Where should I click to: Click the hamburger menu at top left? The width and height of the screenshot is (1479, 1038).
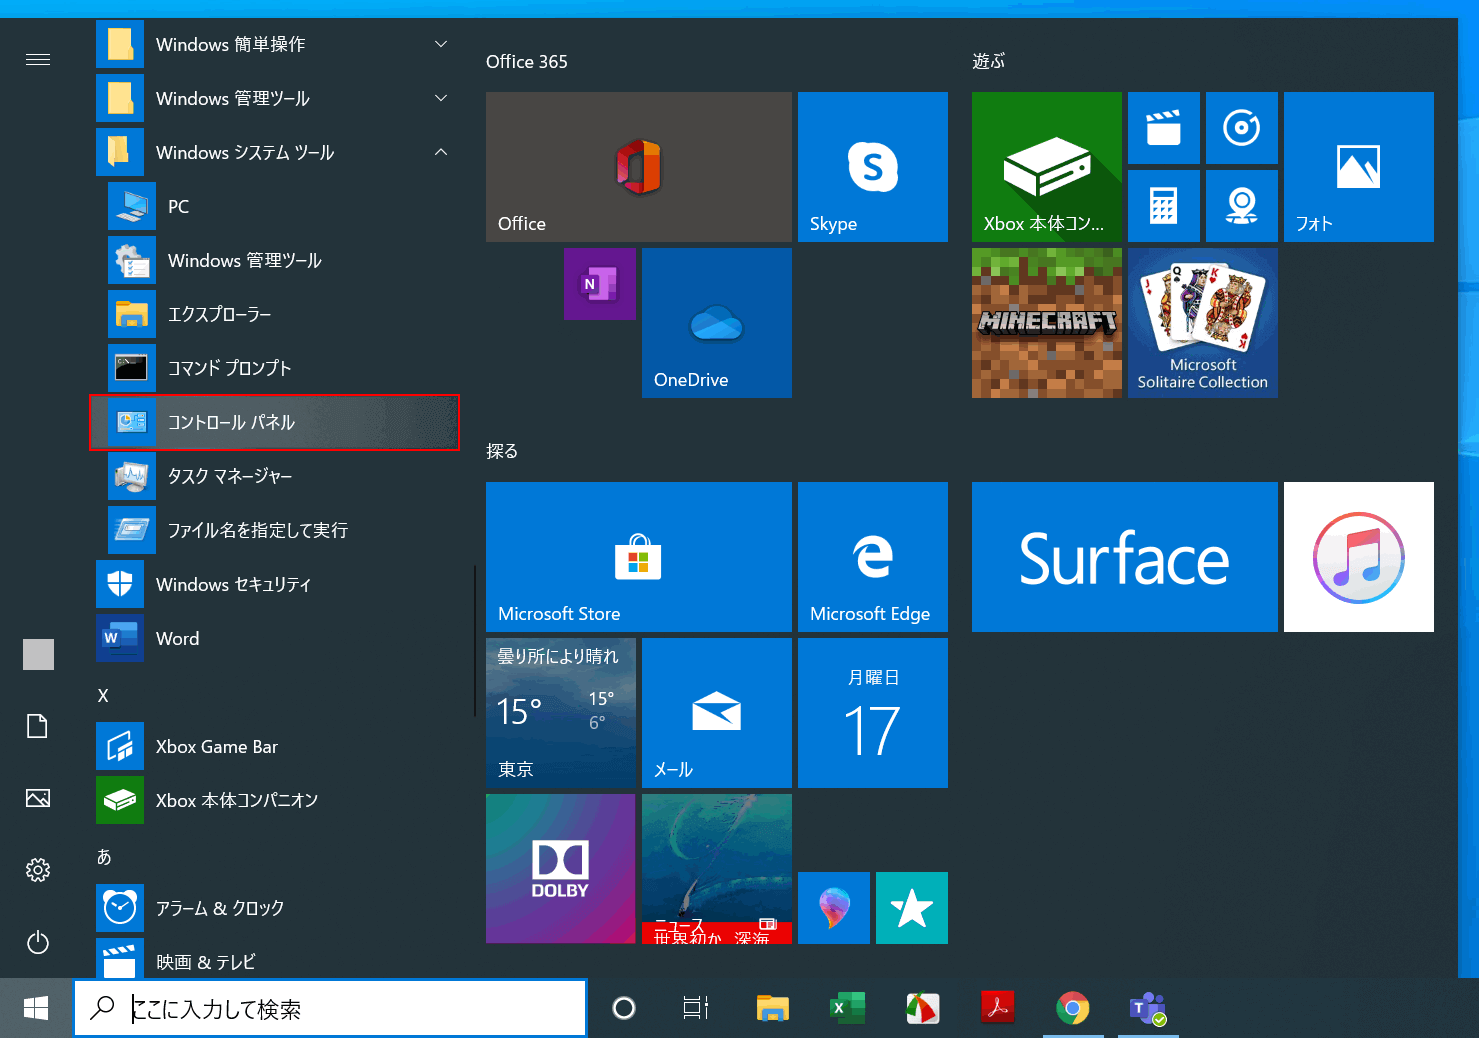coord(38,60)
